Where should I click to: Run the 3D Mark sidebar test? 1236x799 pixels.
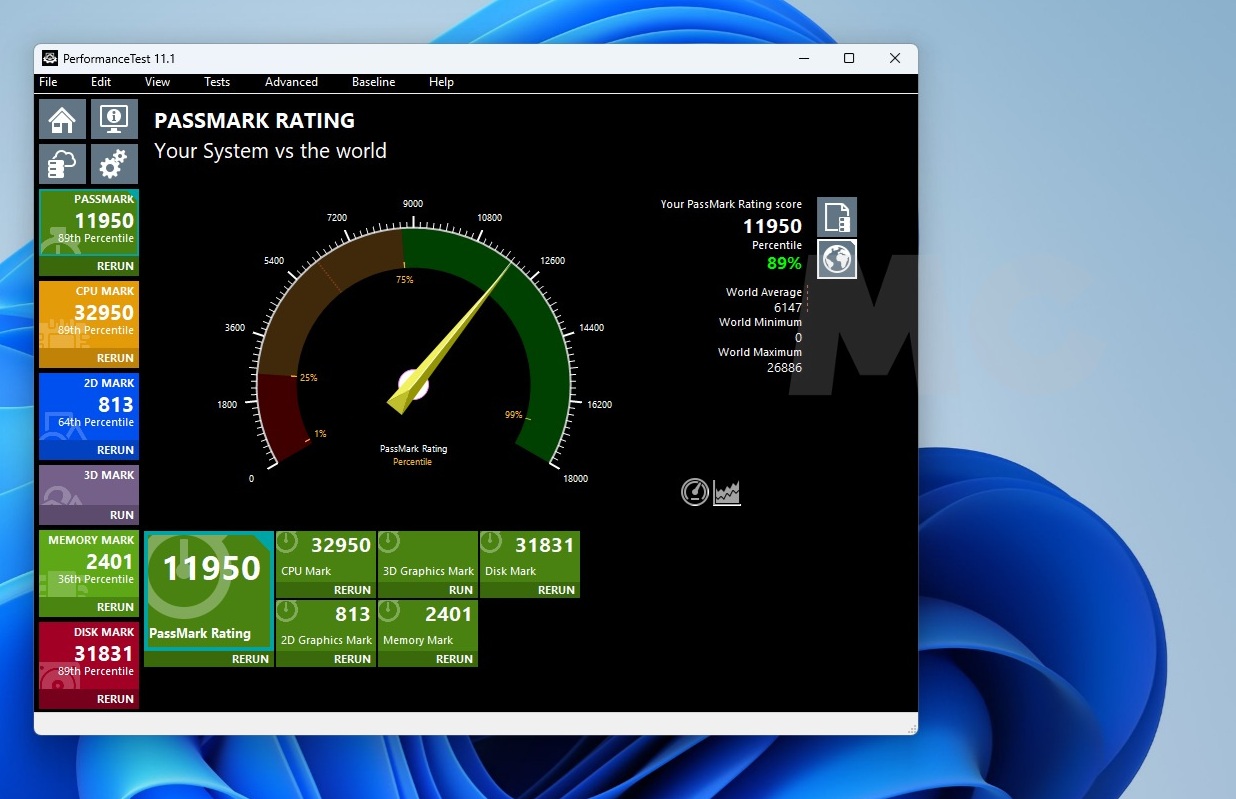(x=122, y=515)
